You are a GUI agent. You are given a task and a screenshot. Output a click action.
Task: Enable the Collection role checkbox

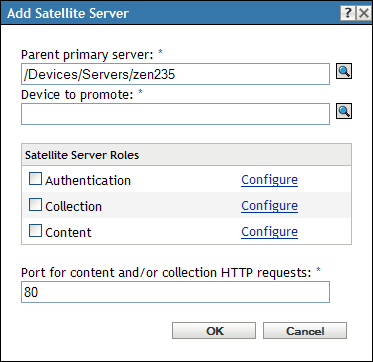[x=35, y=205]
